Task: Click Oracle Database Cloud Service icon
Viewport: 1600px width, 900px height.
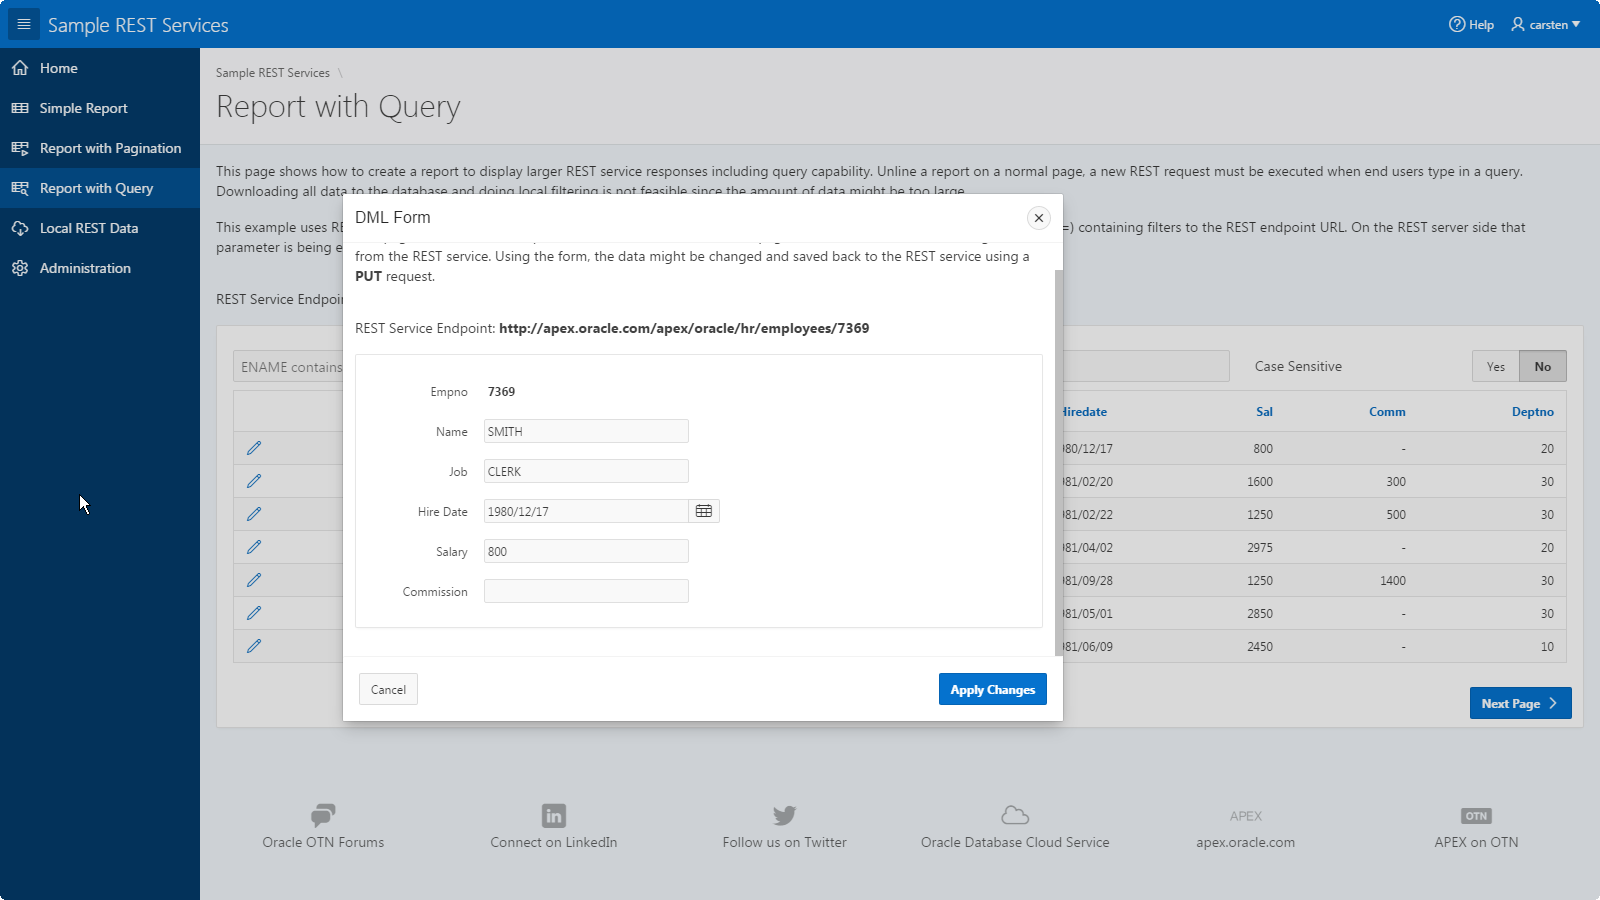Action: (1015, 815)
